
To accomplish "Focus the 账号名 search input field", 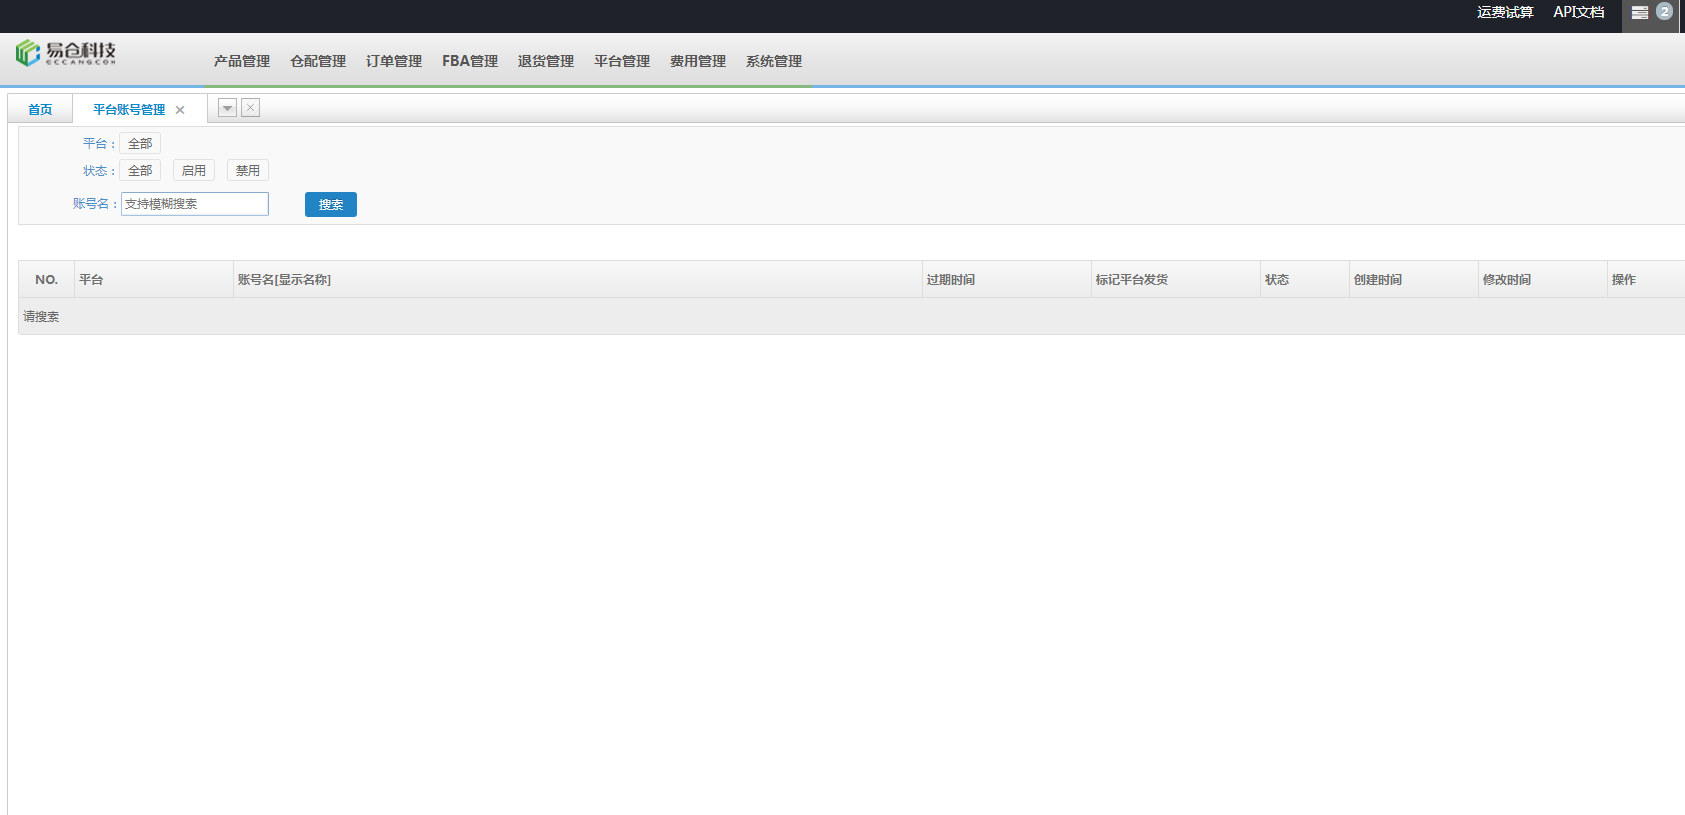I will (195, 204).
